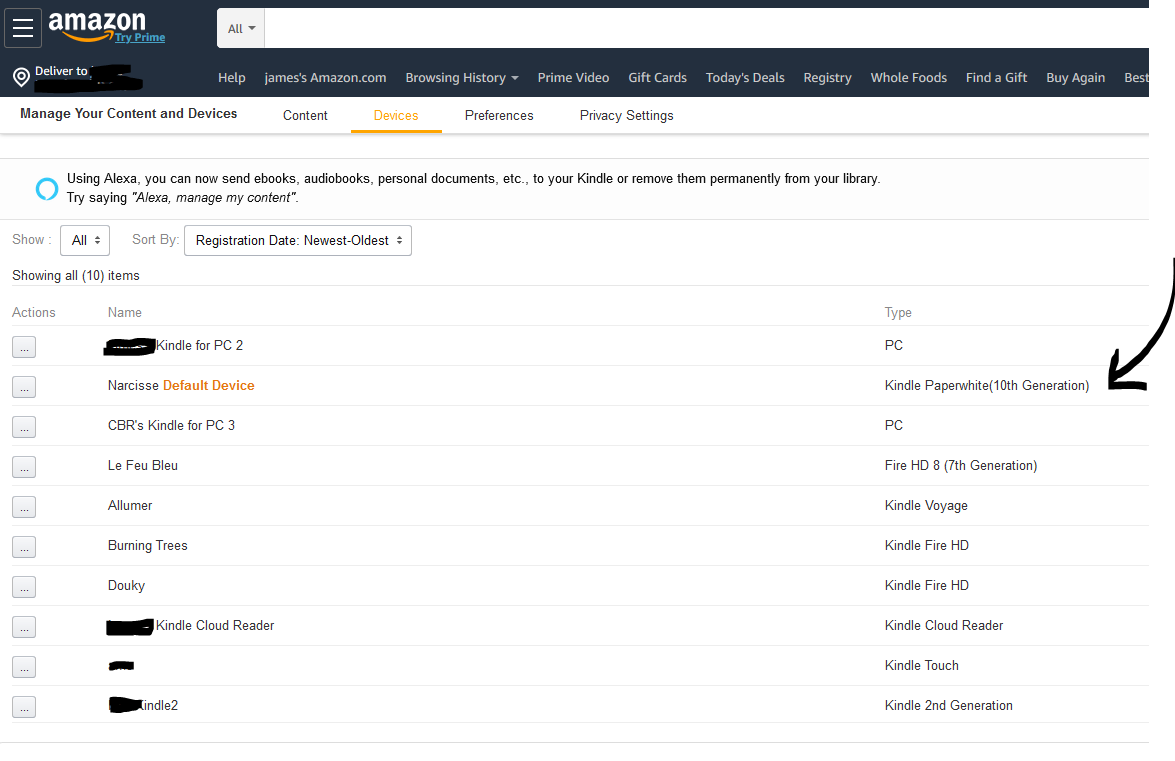The height and width of the screenshot is (761, 1175).
Task: Click the Kindle 2nd Generation type text
Action: point(948,706)
